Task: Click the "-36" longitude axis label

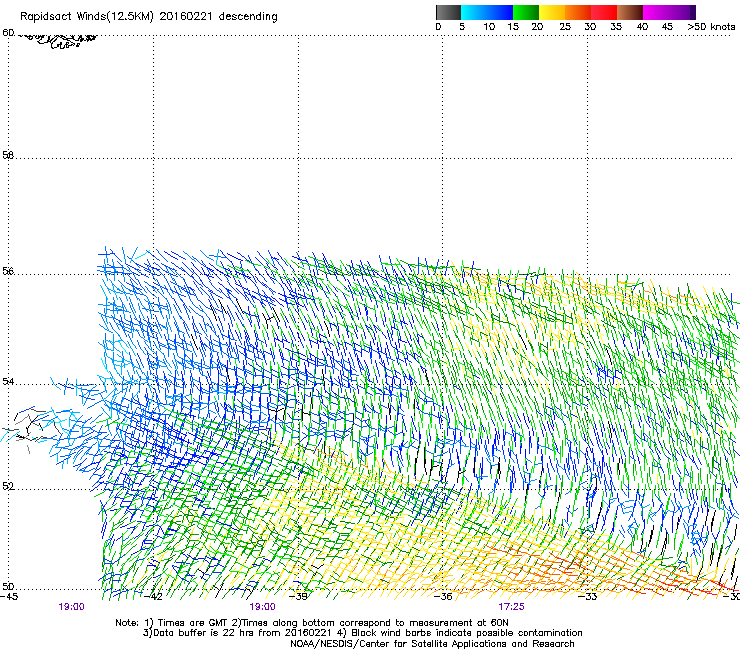Action: coord(443,597)
